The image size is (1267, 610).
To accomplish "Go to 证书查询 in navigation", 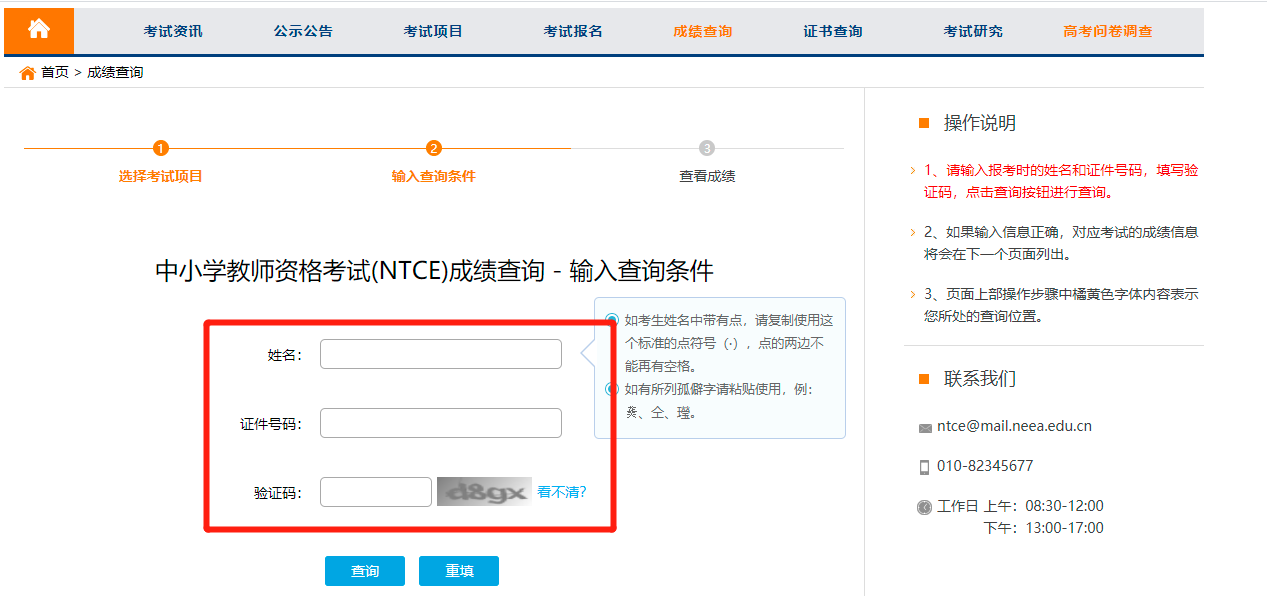I will point(833,31).
